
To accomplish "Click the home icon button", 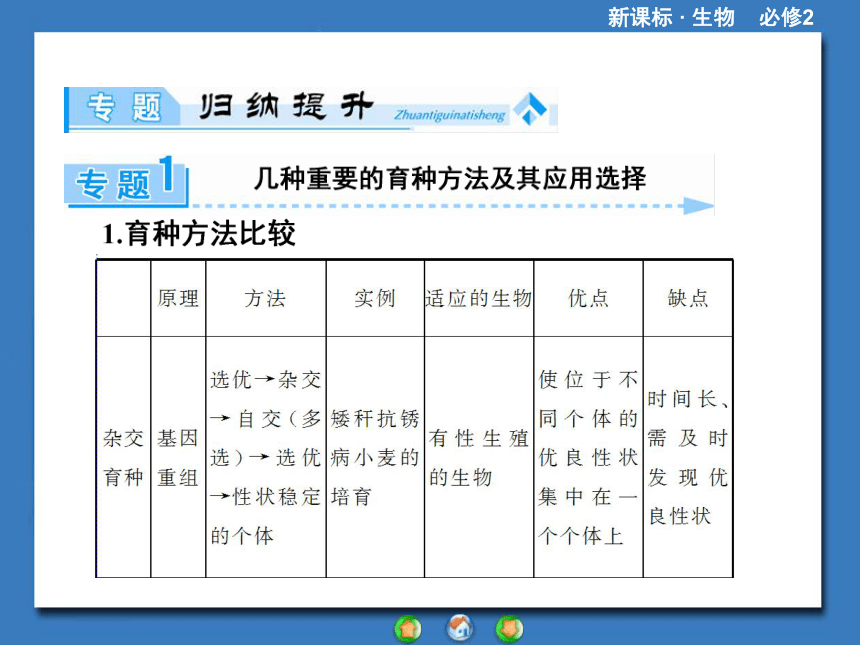I will [460, 627].
